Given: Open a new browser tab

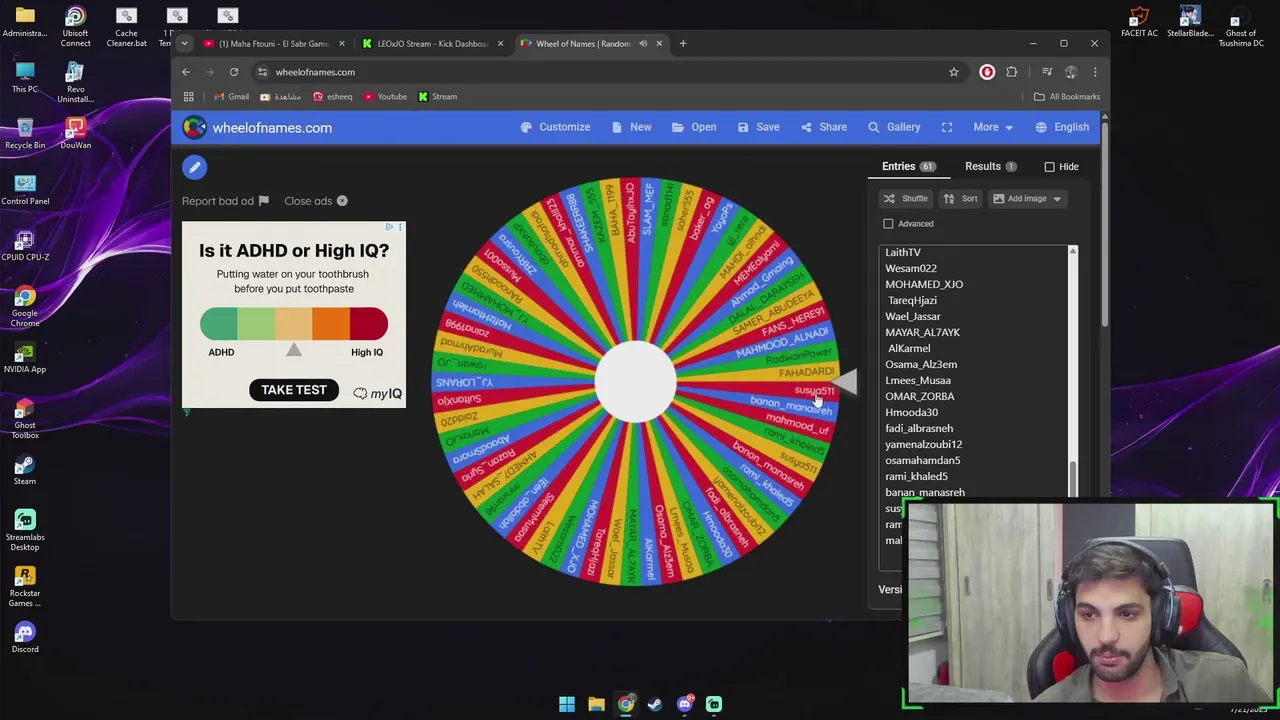Looking at the screenshot, I should click(x=683, y=43).
